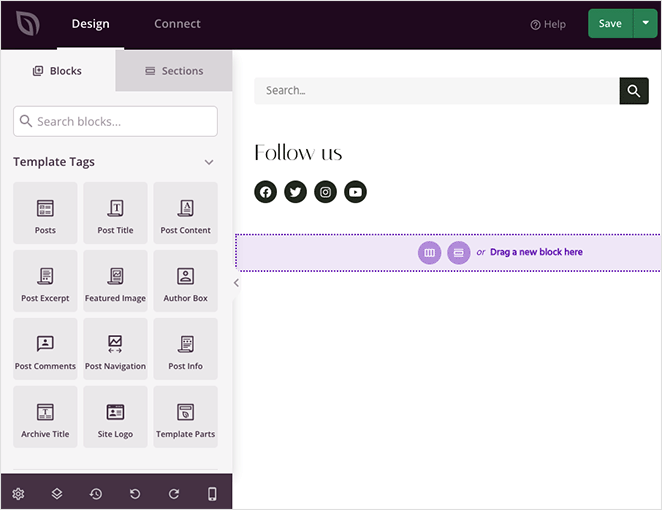This screenshot has height=510, width=662.
Task: Click the magnifier icon in Search blocks
Action: tap(26, 121)
